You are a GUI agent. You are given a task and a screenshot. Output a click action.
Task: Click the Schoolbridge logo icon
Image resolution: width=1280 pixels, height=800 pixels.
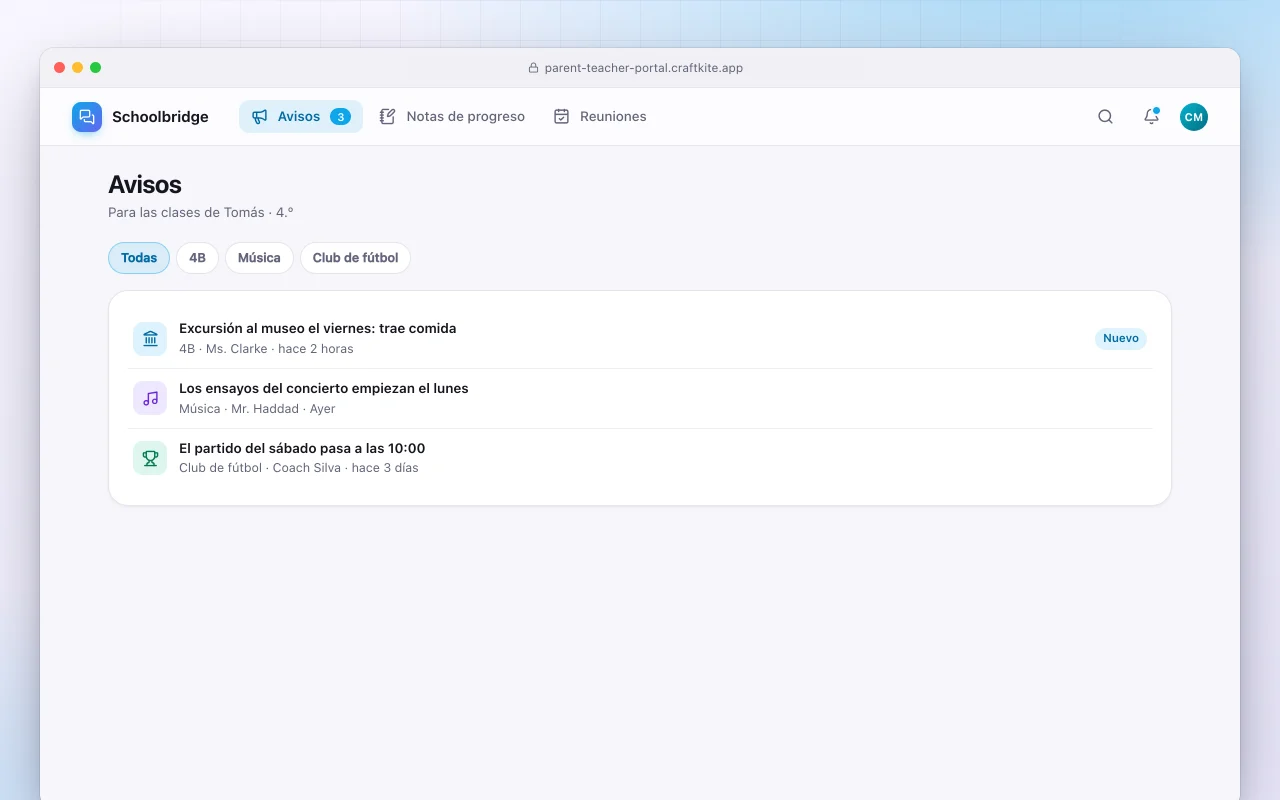(x=87, y=117)
